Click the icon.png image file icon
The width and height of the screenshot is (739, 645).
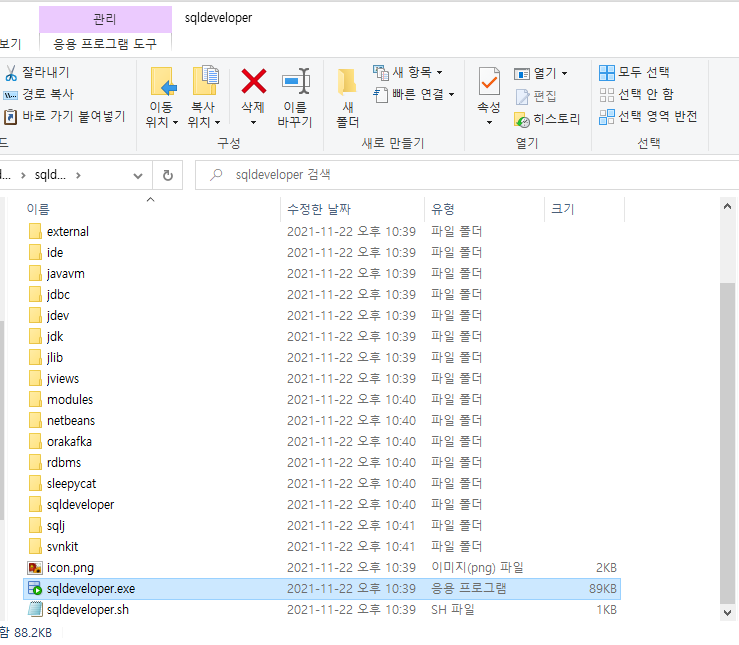35,568
